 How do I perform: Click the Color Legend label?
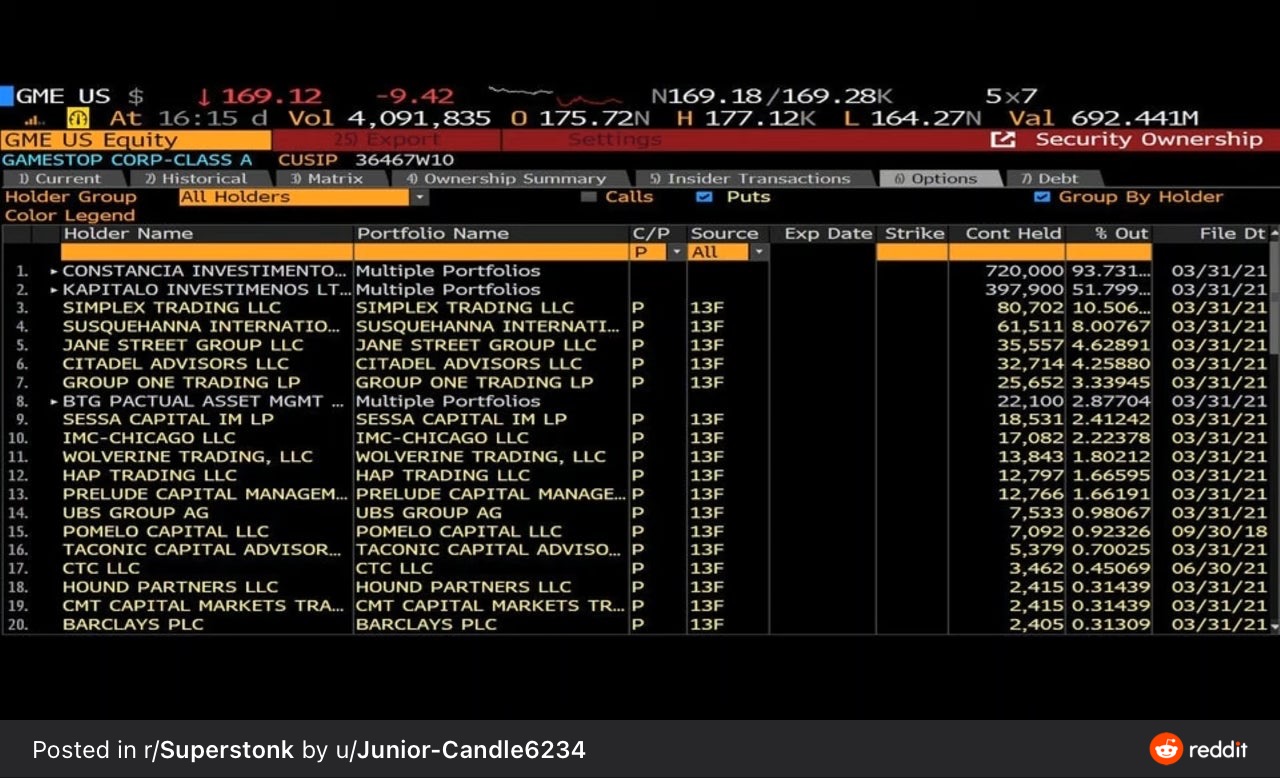[x=70, y=215]
